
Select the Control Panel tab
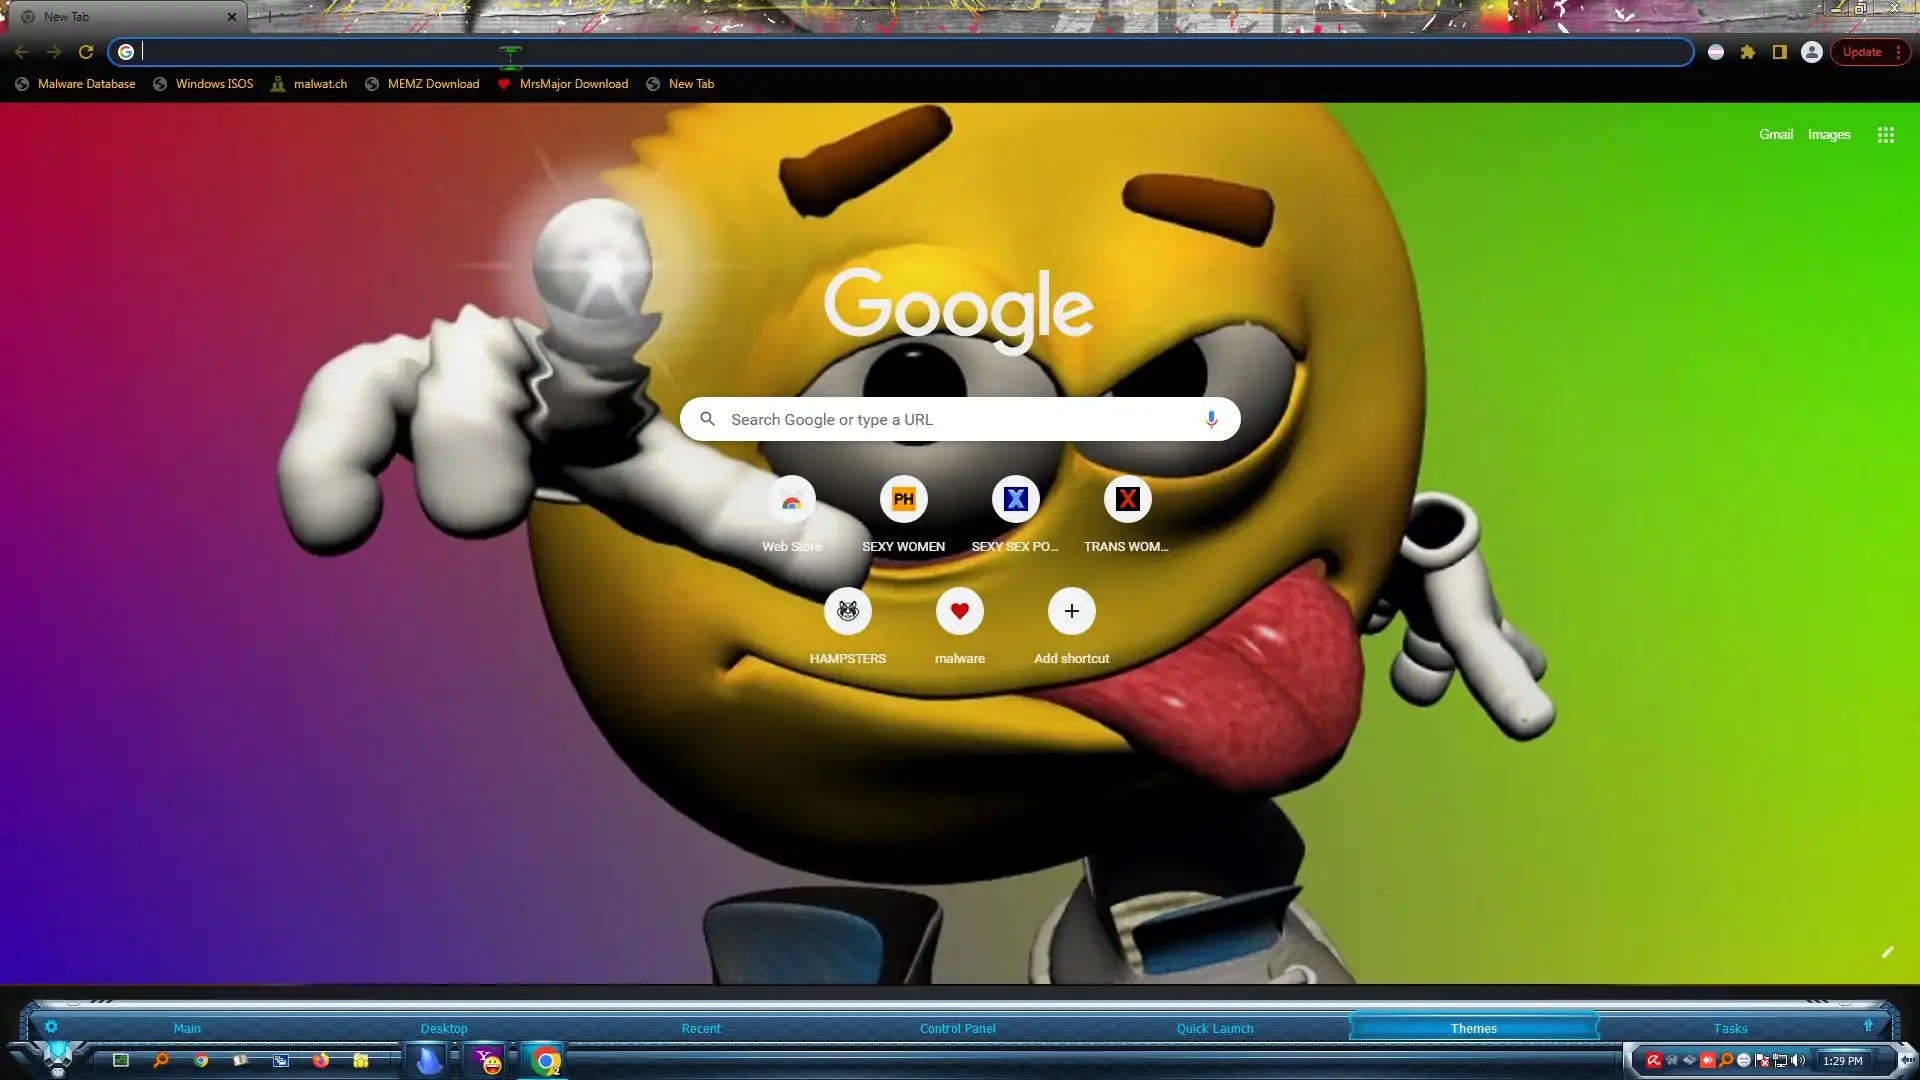coord(957,1028)
